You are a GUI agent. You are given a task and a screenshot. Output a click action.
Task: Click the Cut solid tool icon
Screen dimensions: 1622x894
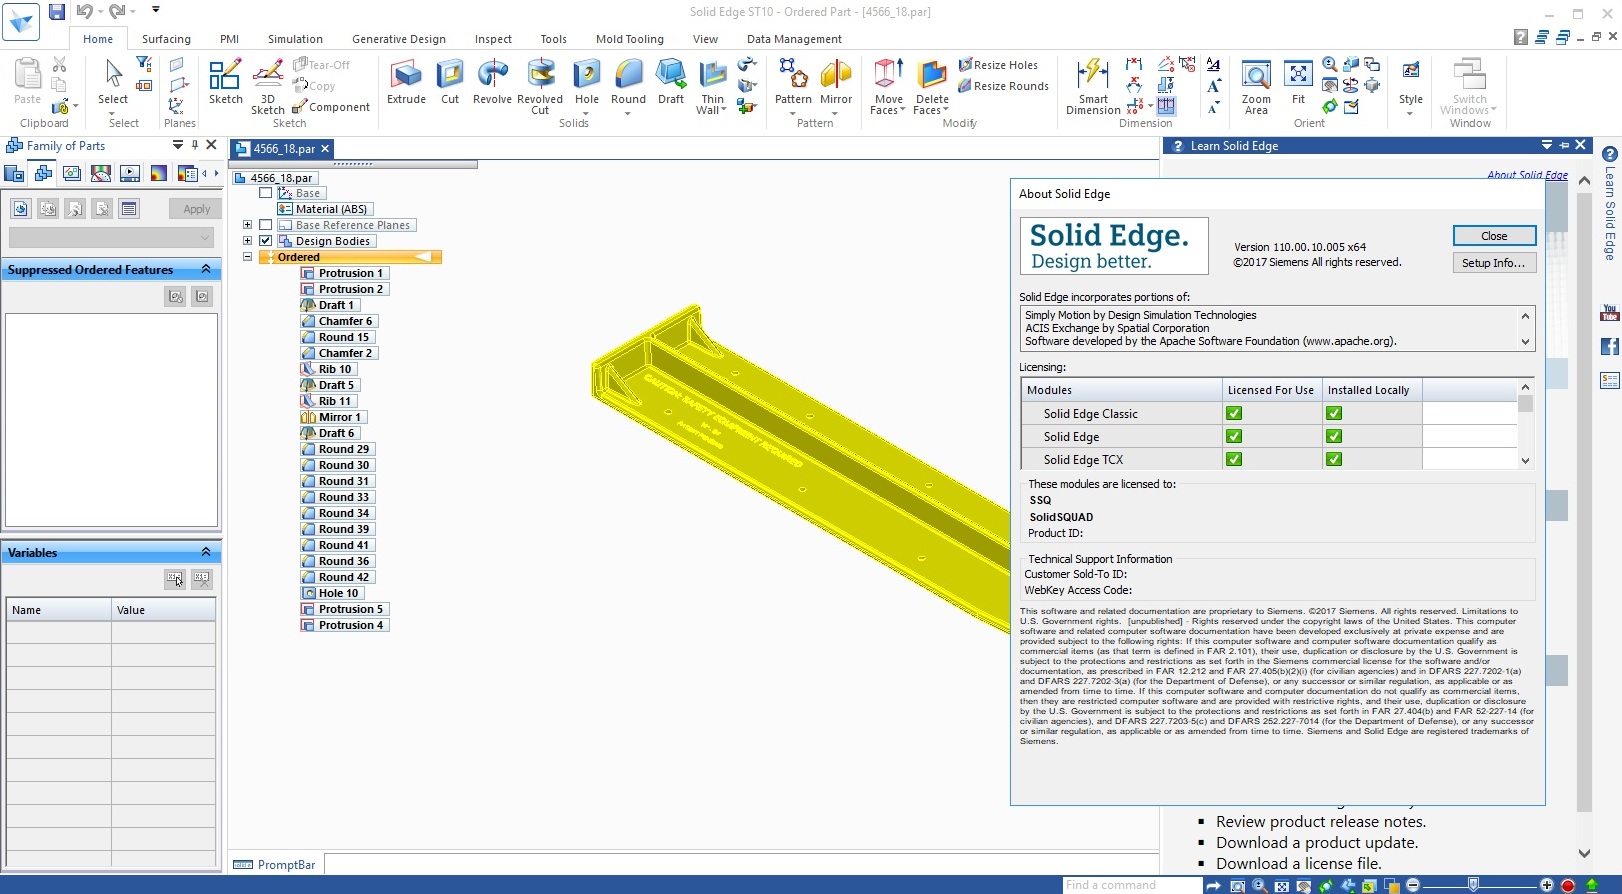(x=450, y=82)
